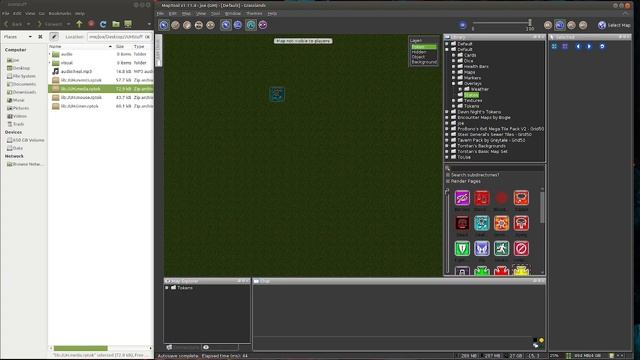Select the red circle state image
Viewport: 640px width, 360px height.
(x=501, y=198)
